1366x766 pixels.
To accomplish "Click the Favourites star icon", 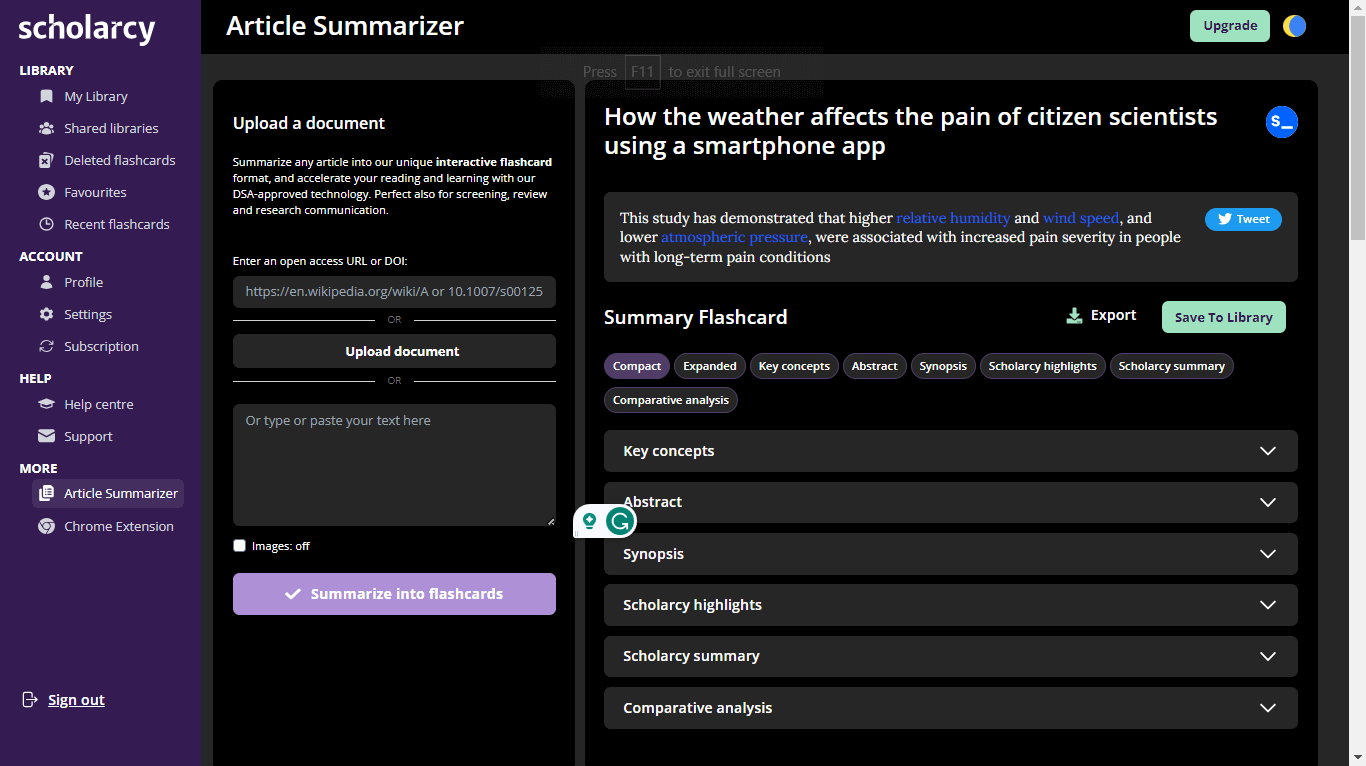I will pos(46,192).
